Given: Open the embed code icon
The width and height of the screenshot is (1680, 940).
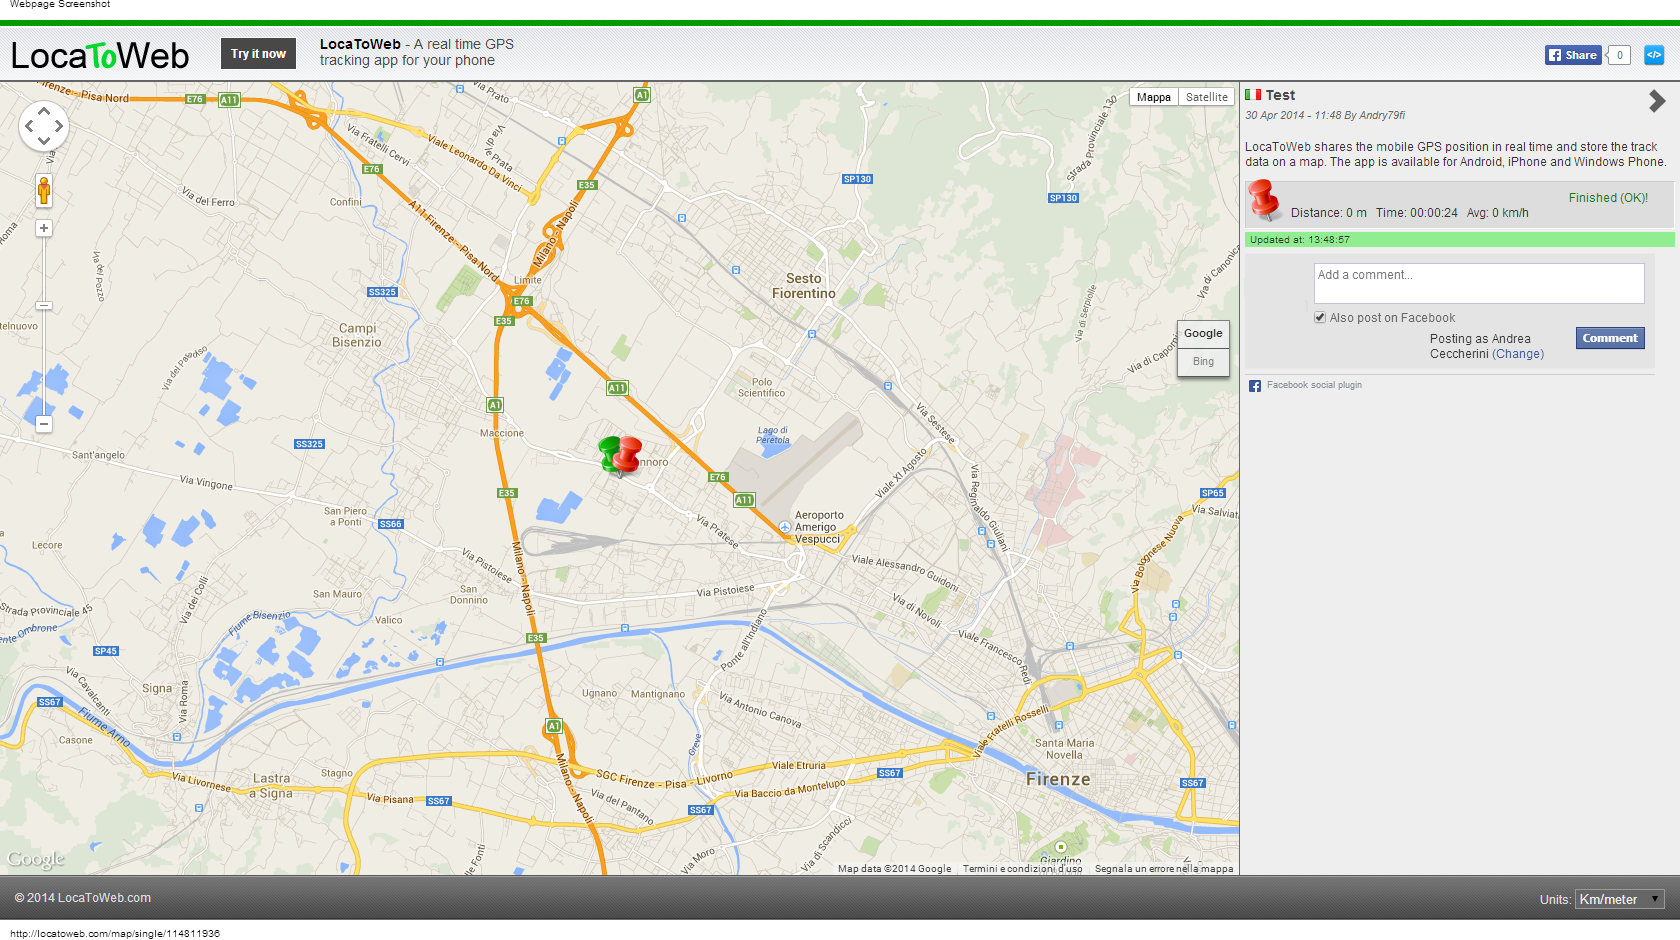Looking at the screenshot, I should point(1655,55).
